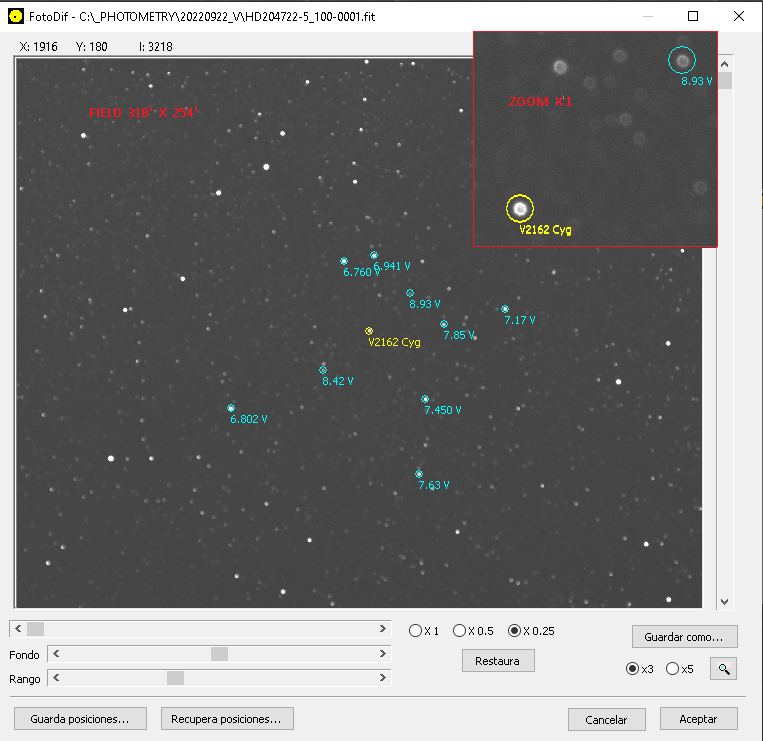
Task: Click the 7.85 V comparison star marker
Action: point(444,324)
